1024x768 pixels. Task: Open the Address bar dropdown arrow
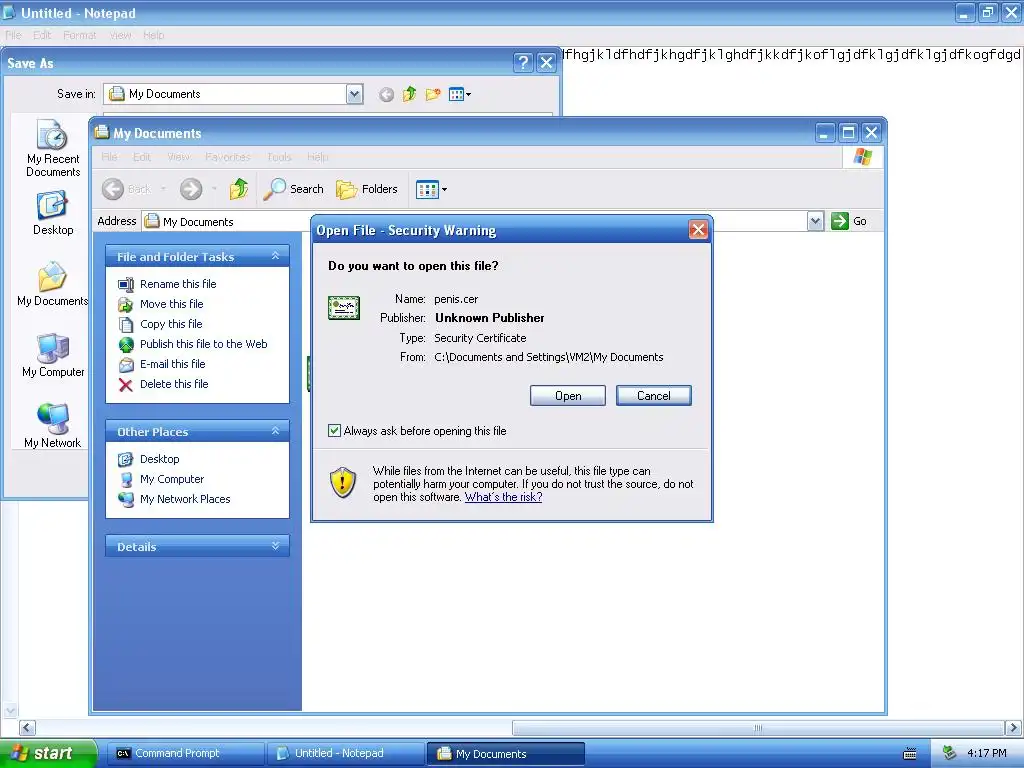815,221
